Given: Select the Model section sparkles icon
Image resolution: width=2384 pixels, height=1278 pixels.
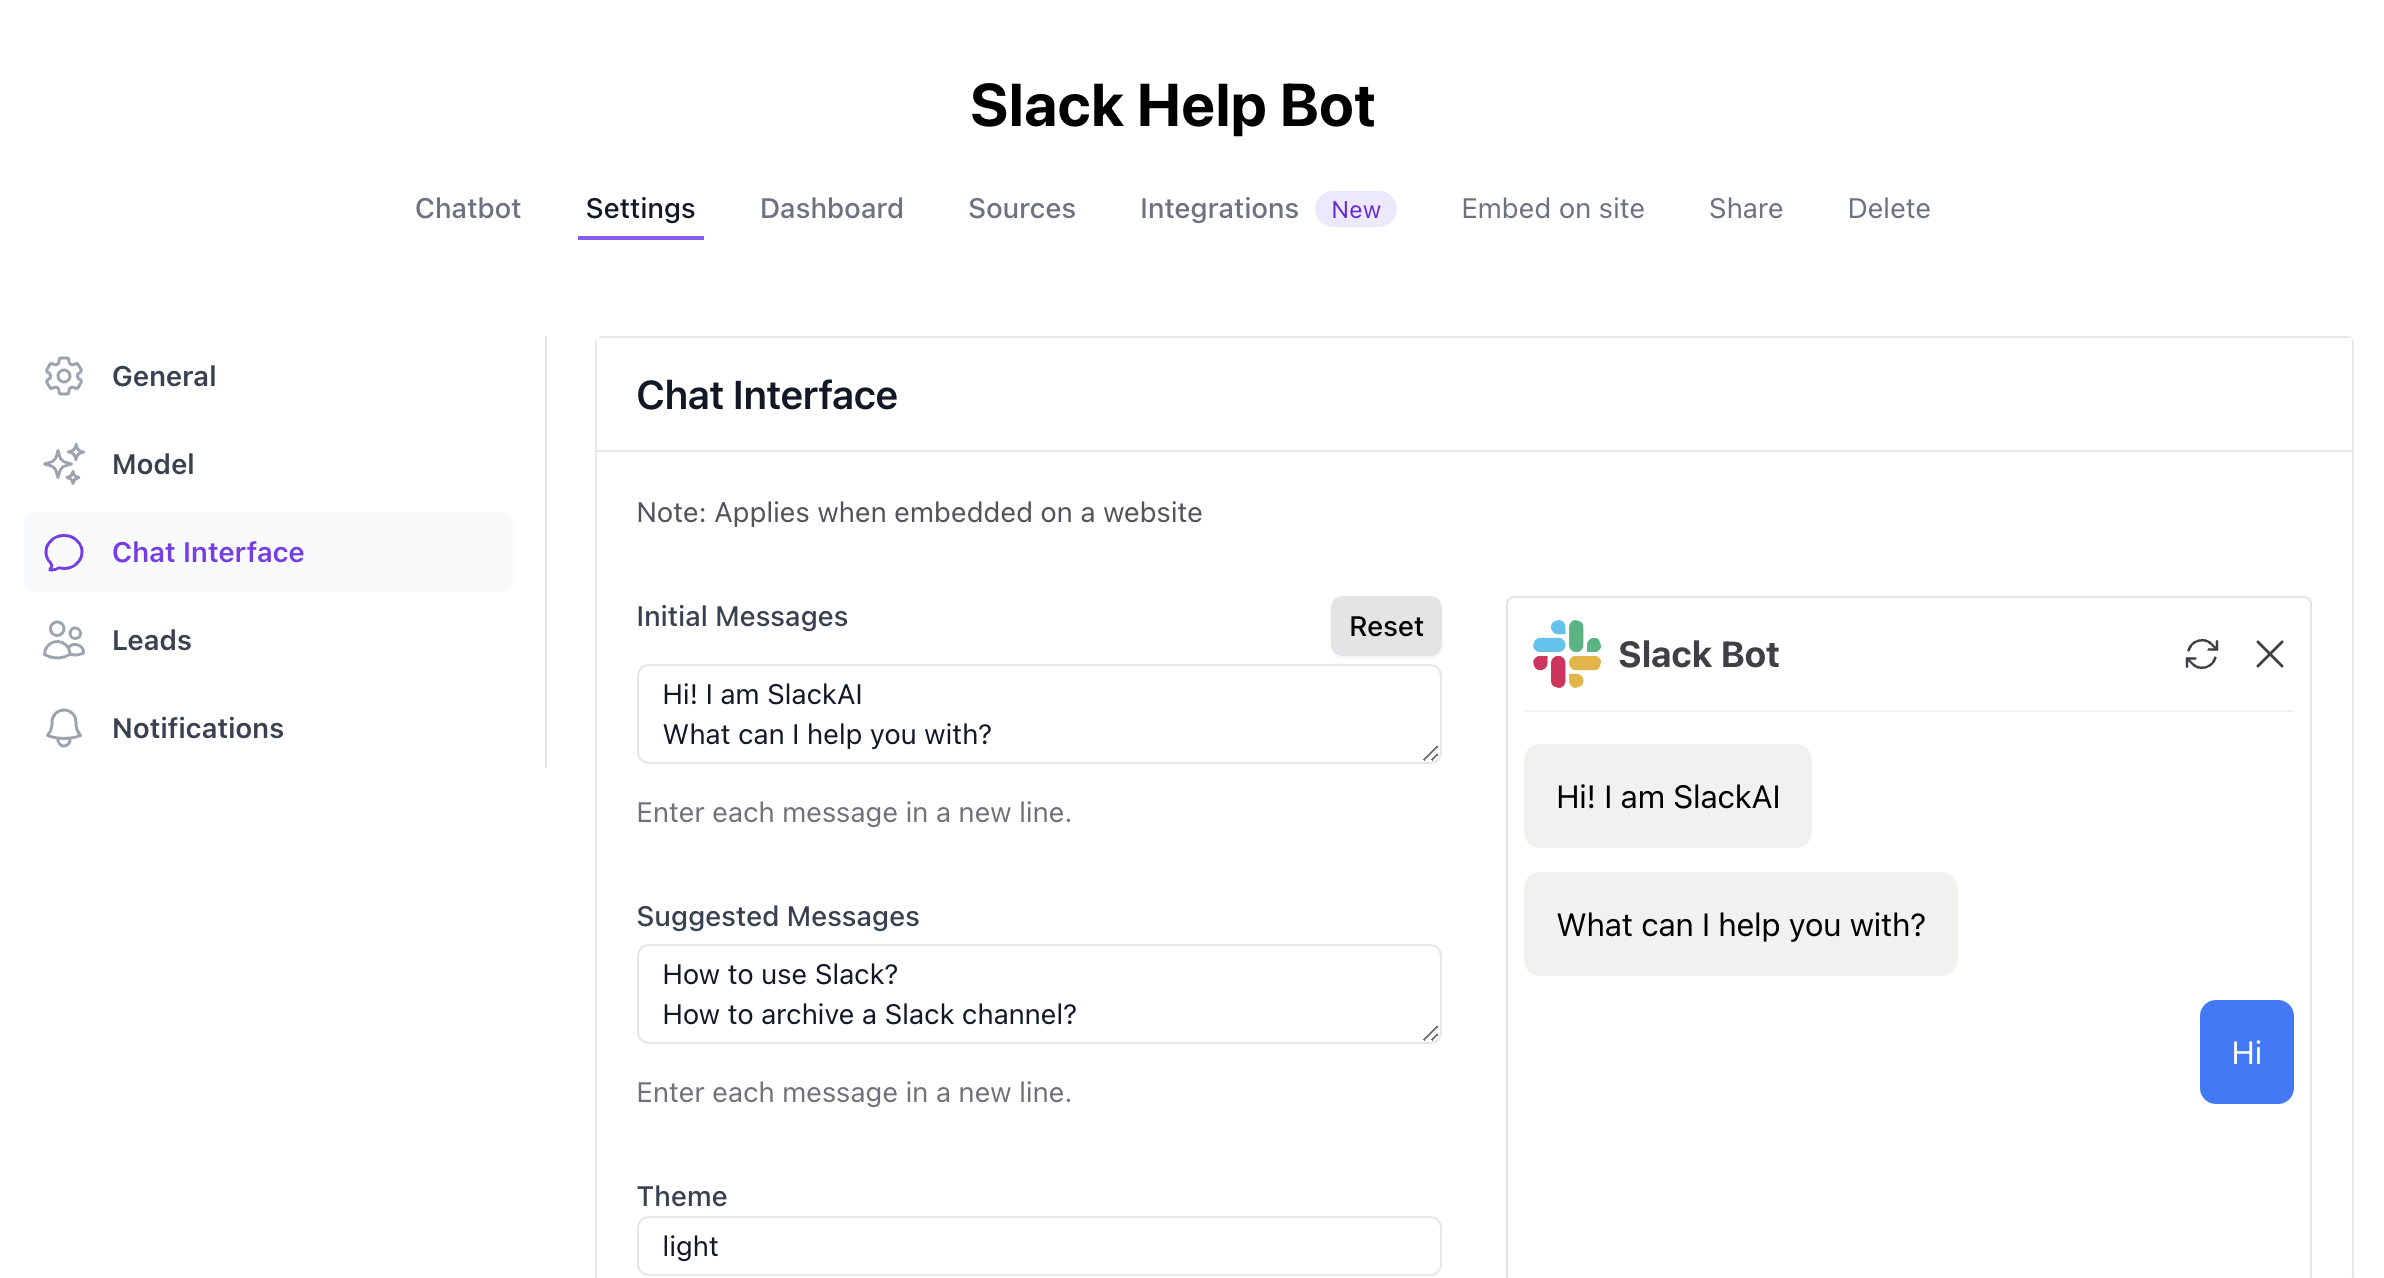Looking at the screenshot, I should click(x=63, y=464).
